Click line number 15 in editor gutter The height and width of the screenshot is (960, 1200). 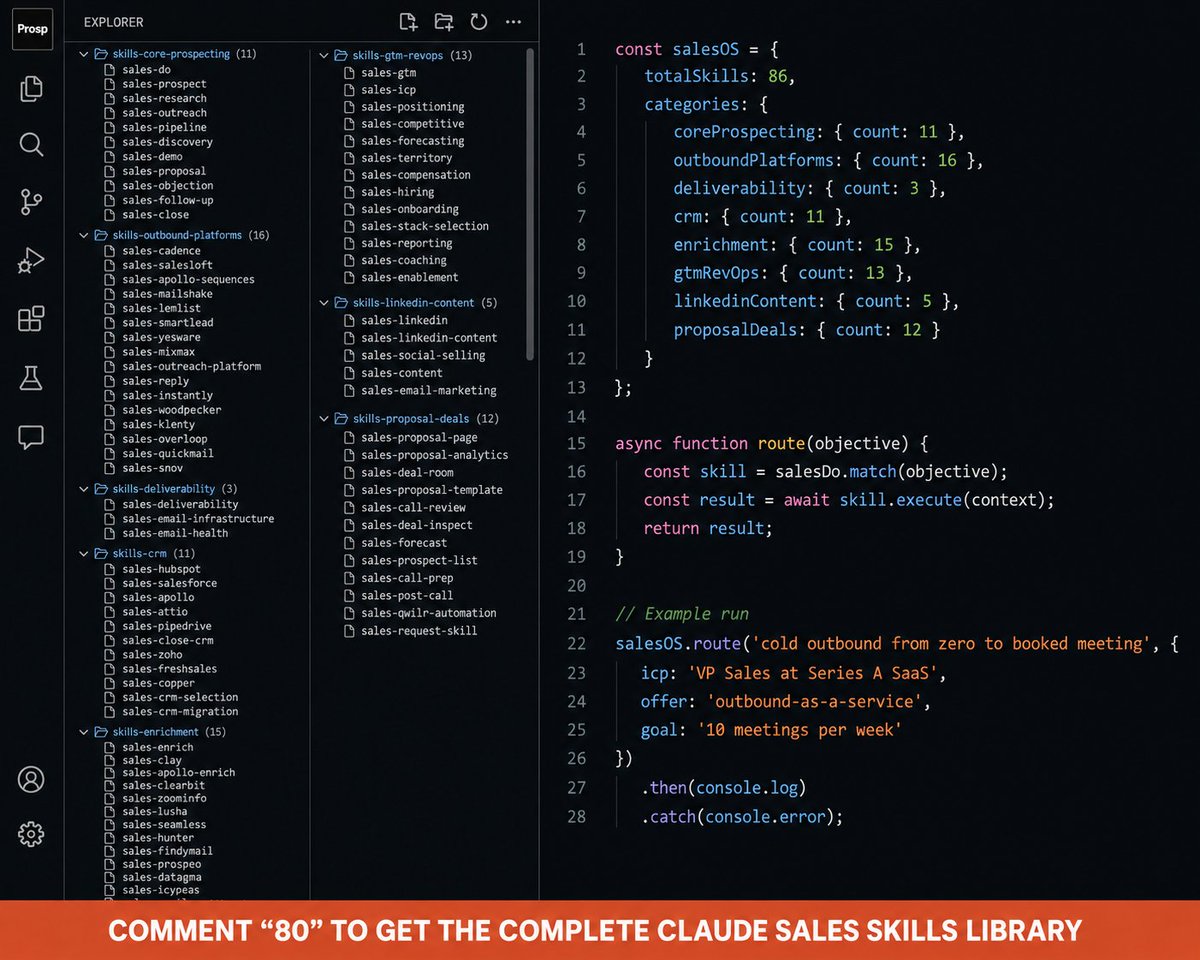tap(576, 443)
